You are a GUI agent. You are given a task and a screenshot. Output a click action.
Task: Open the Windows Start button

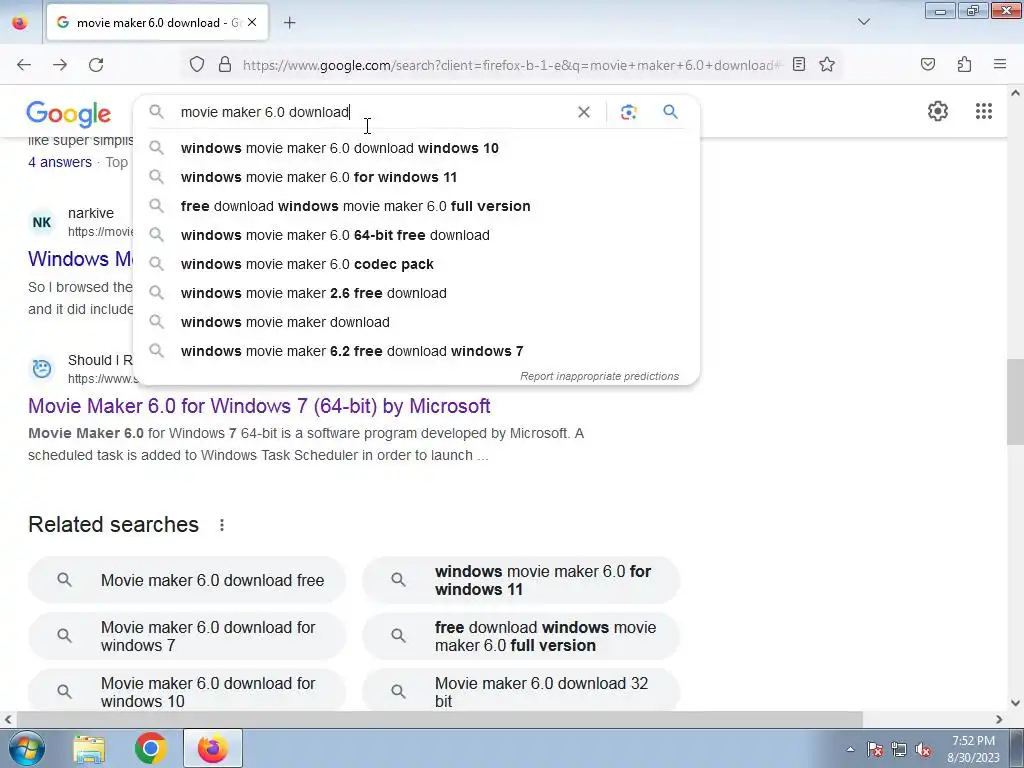tap(27, 748)
